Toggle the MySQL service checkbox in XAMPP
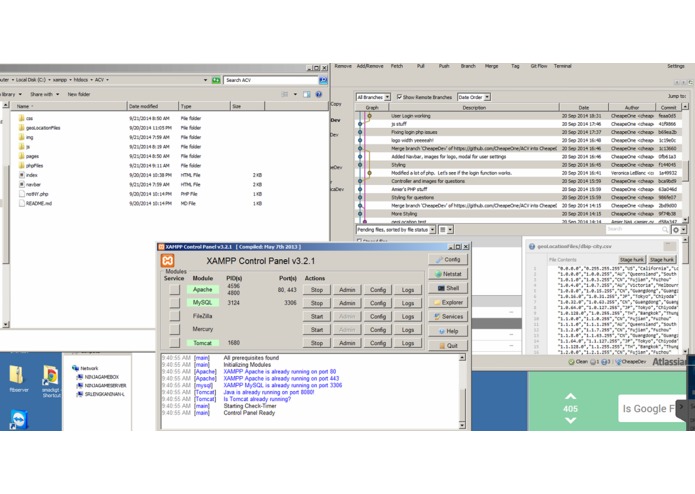 point(175,303)
